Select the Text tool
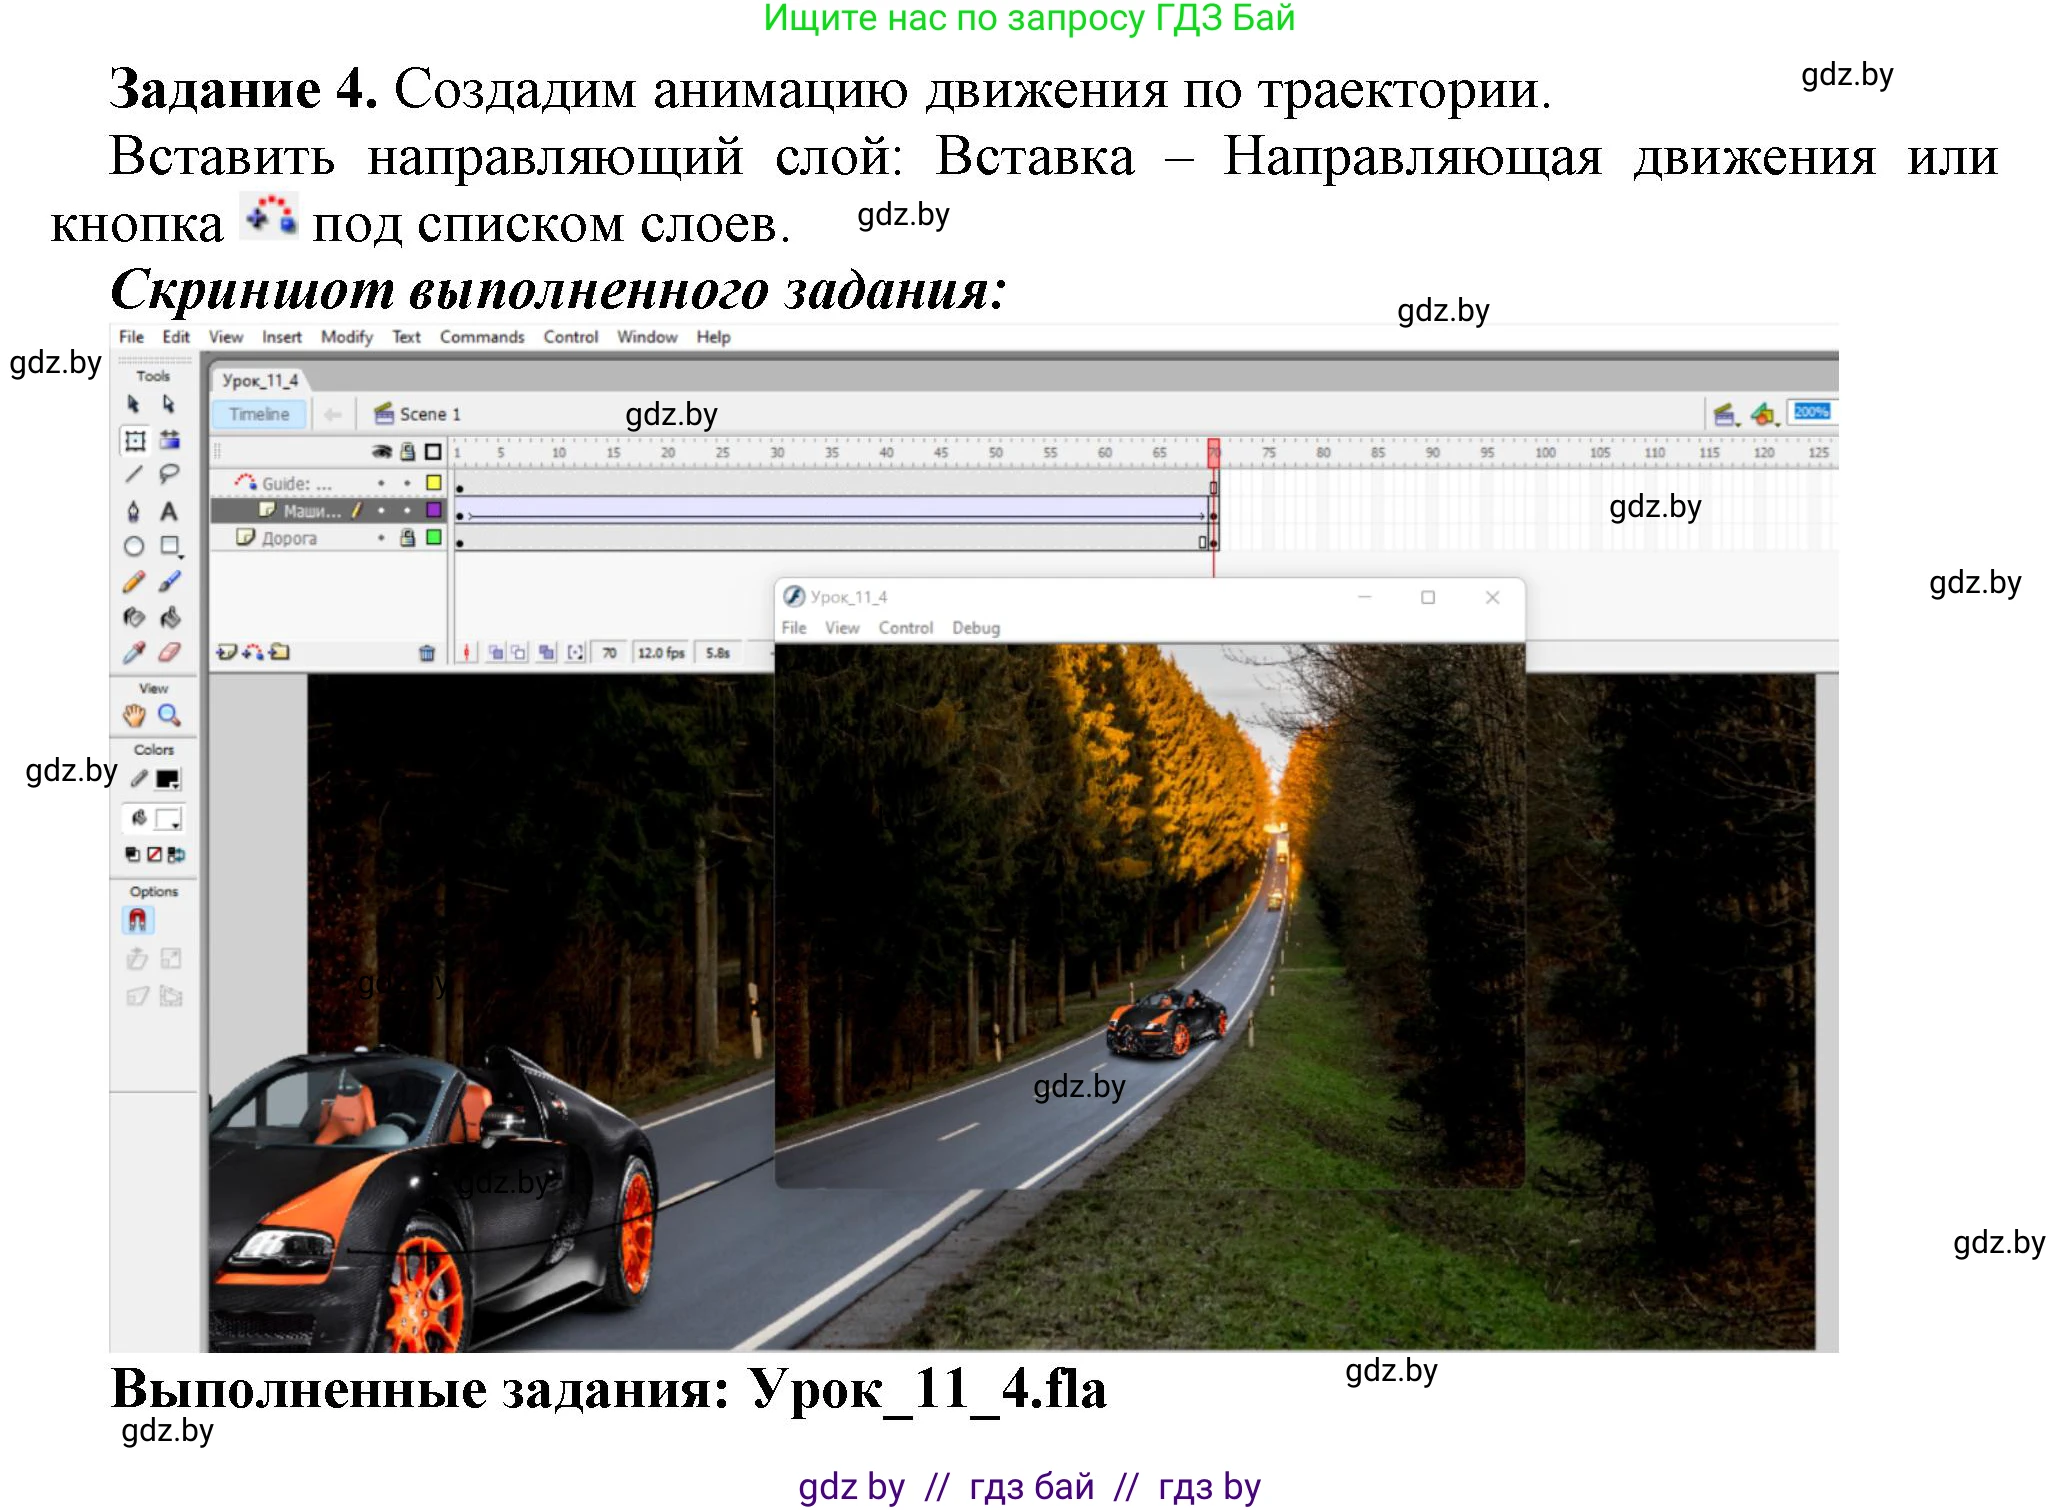2062x1510 pixels. pos(169,513)
